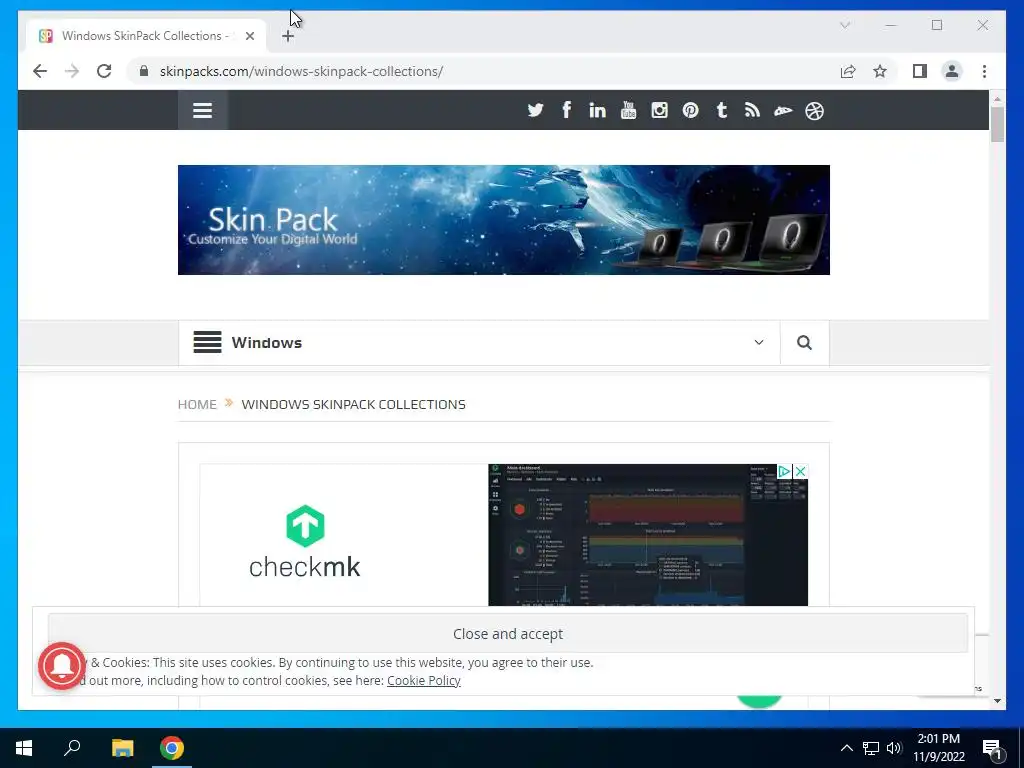Click the AdChoices triangle icon

[x=785, y=472]
